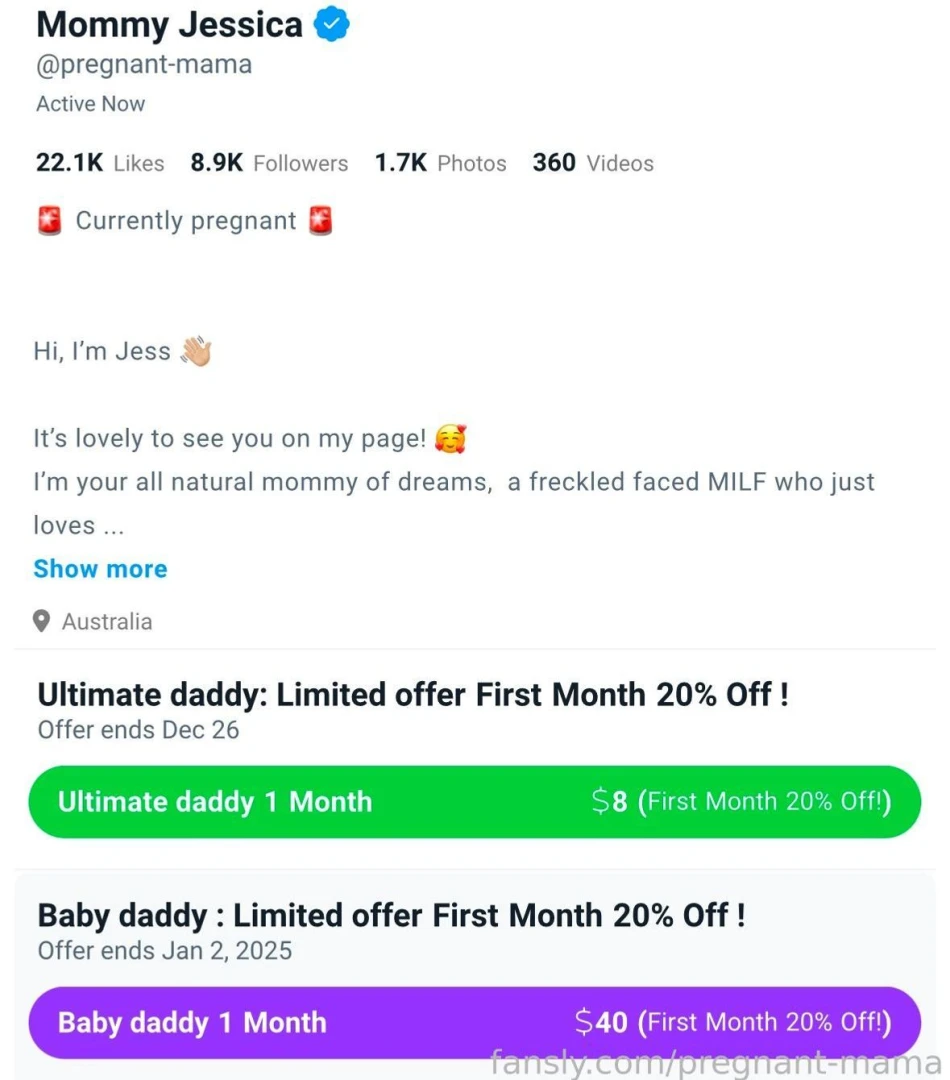The image size is (950, 1080).
Task: Subscribe with Baby daddy 1 Month for $40
Action: click(x=475, y=1022)
